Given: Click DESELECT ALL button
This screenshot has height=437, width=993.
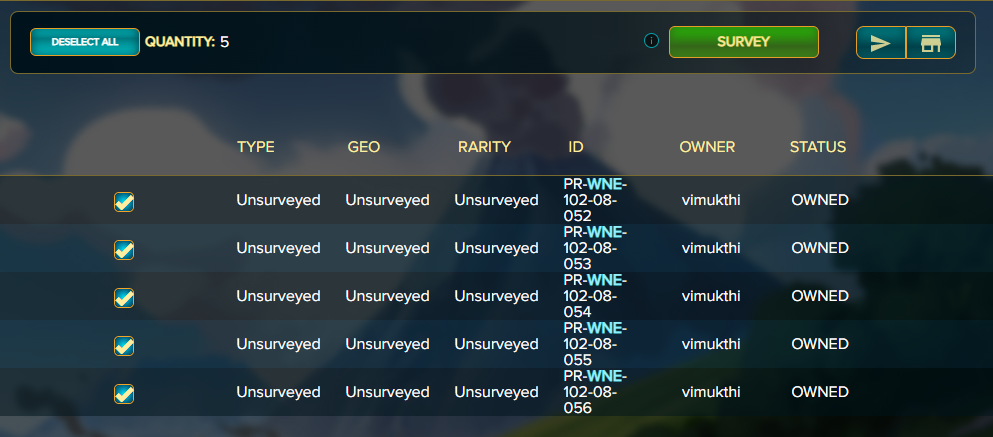Looking at the screenshot, I should tap(85, 42).
